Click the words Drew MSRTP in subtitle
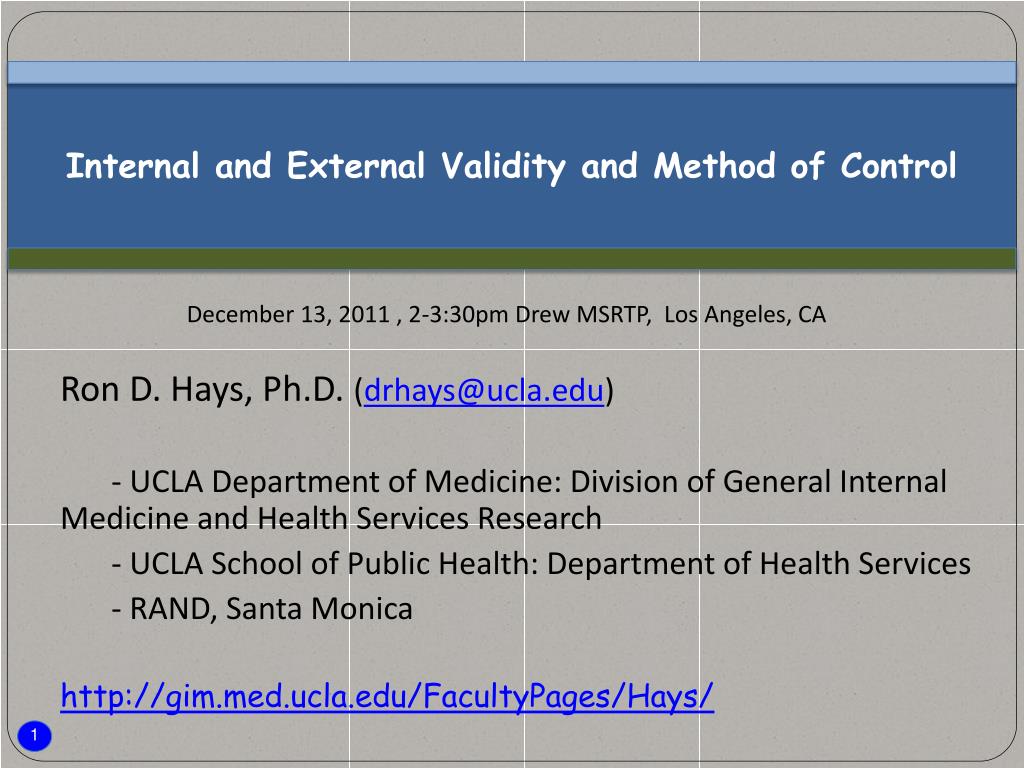 583,315
